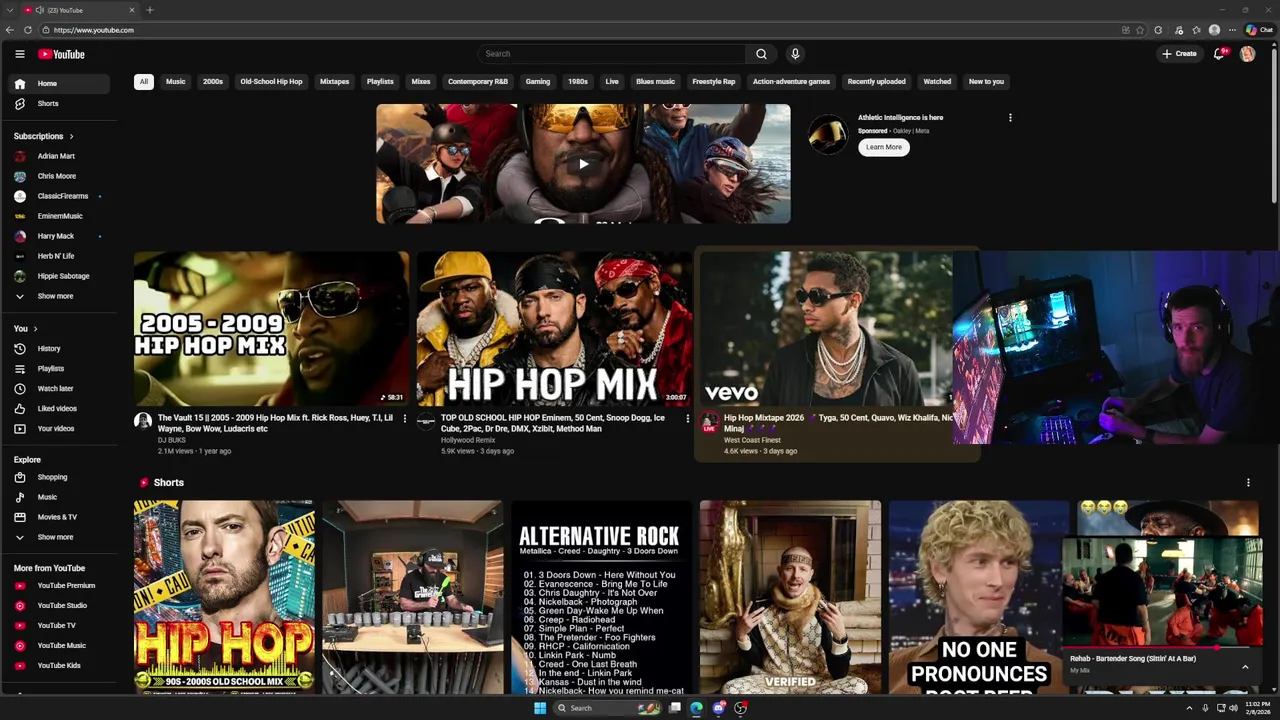Open Shopping under Explore
Image resolution: width=1280 pixels, height=720 pixels.
(59, 477)
